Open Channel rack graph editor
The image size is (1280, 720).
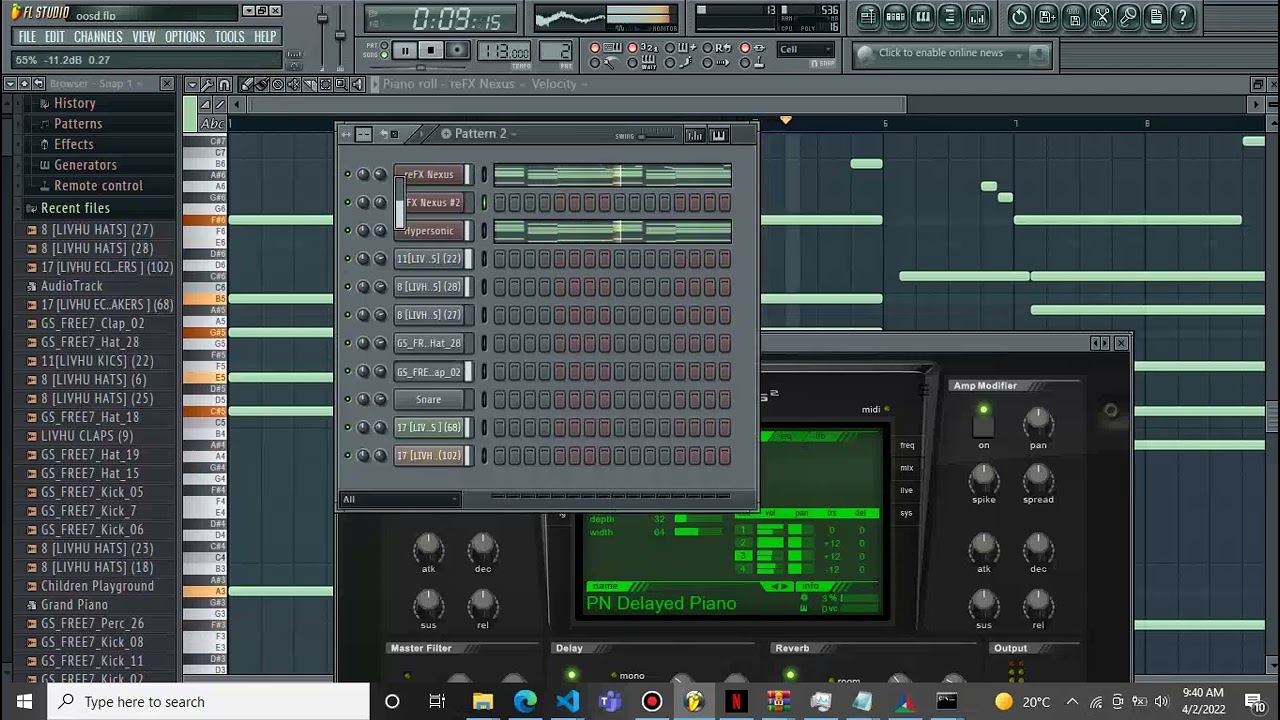pos(695,135)
